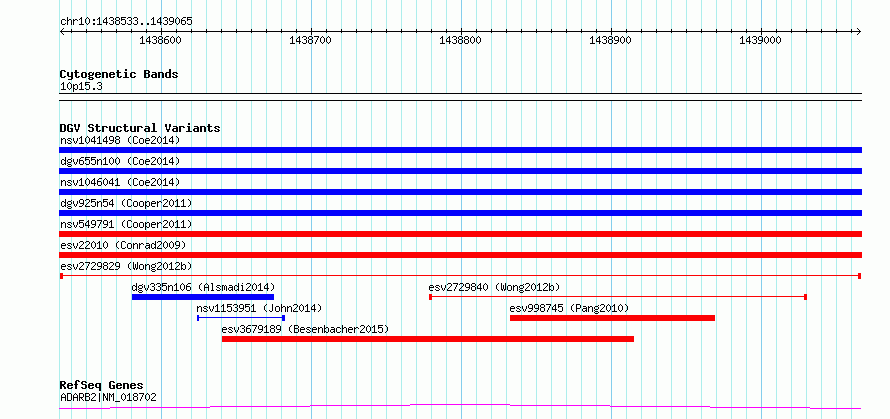Click the 1438900 ruler position label

tap(611, 40)
